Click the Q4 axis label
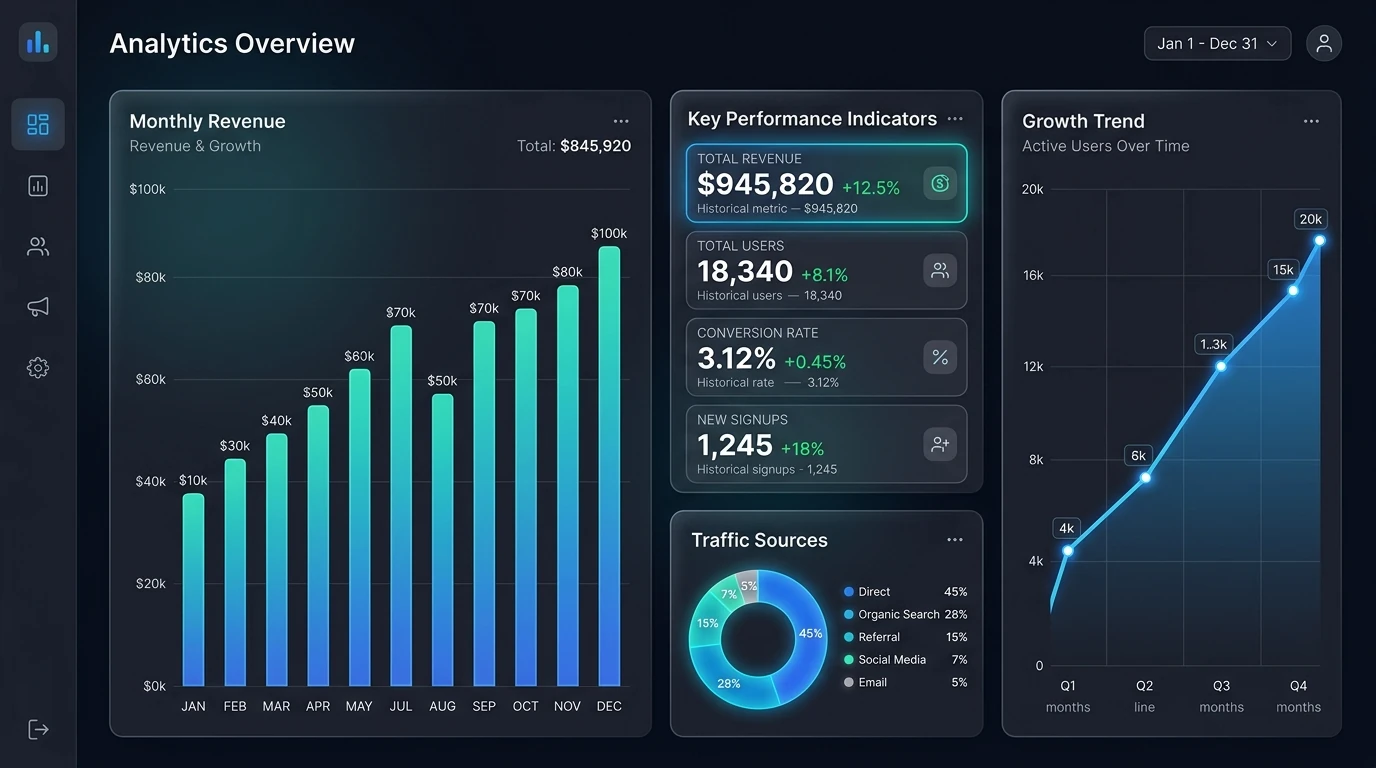This screenshot has height=768, width=1376. 1298,686
